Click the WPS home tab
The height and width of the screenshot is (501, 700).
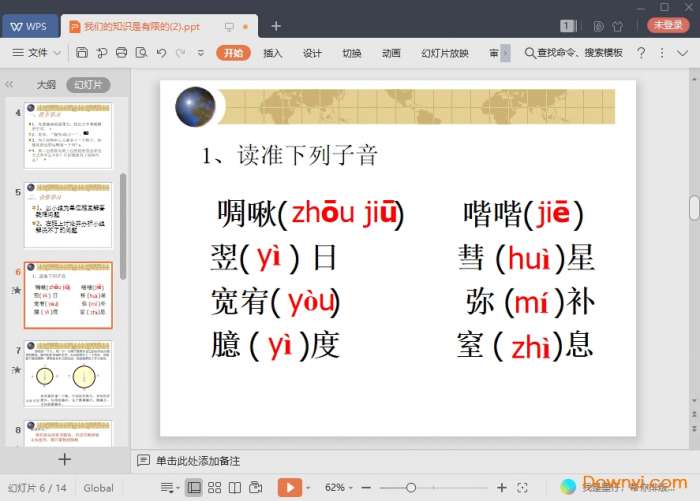click(30, 26)
